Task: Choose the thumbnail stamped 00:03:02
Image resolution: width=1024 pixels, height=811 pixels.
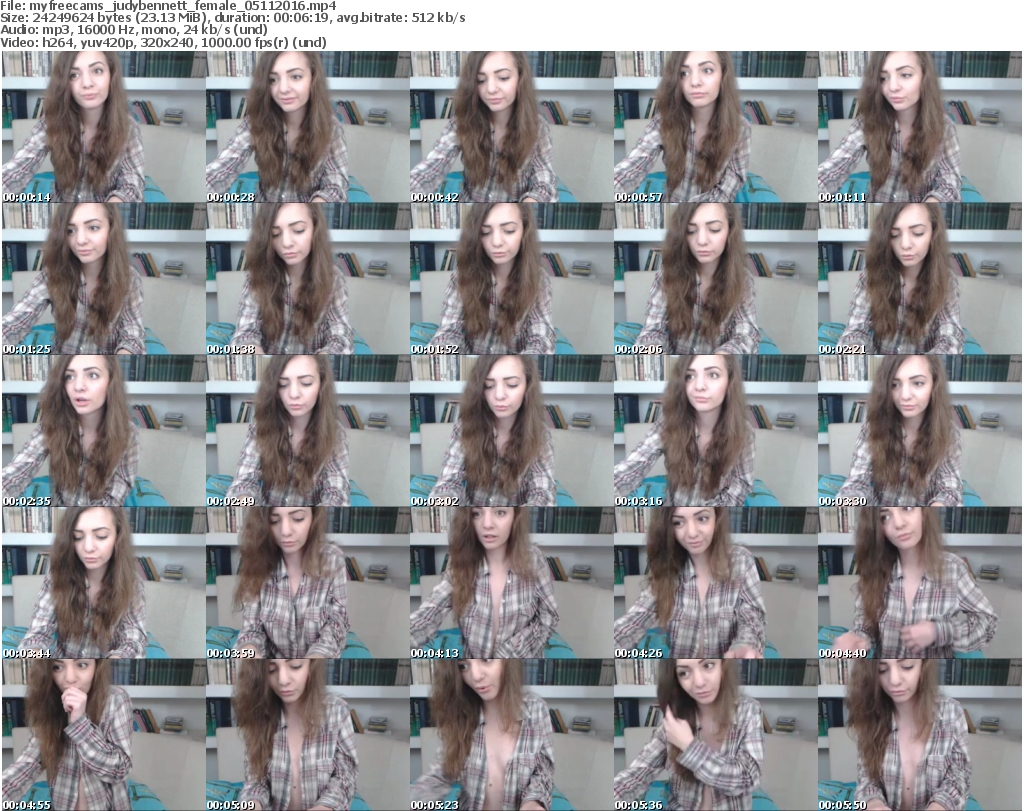Action: (511, 431)
